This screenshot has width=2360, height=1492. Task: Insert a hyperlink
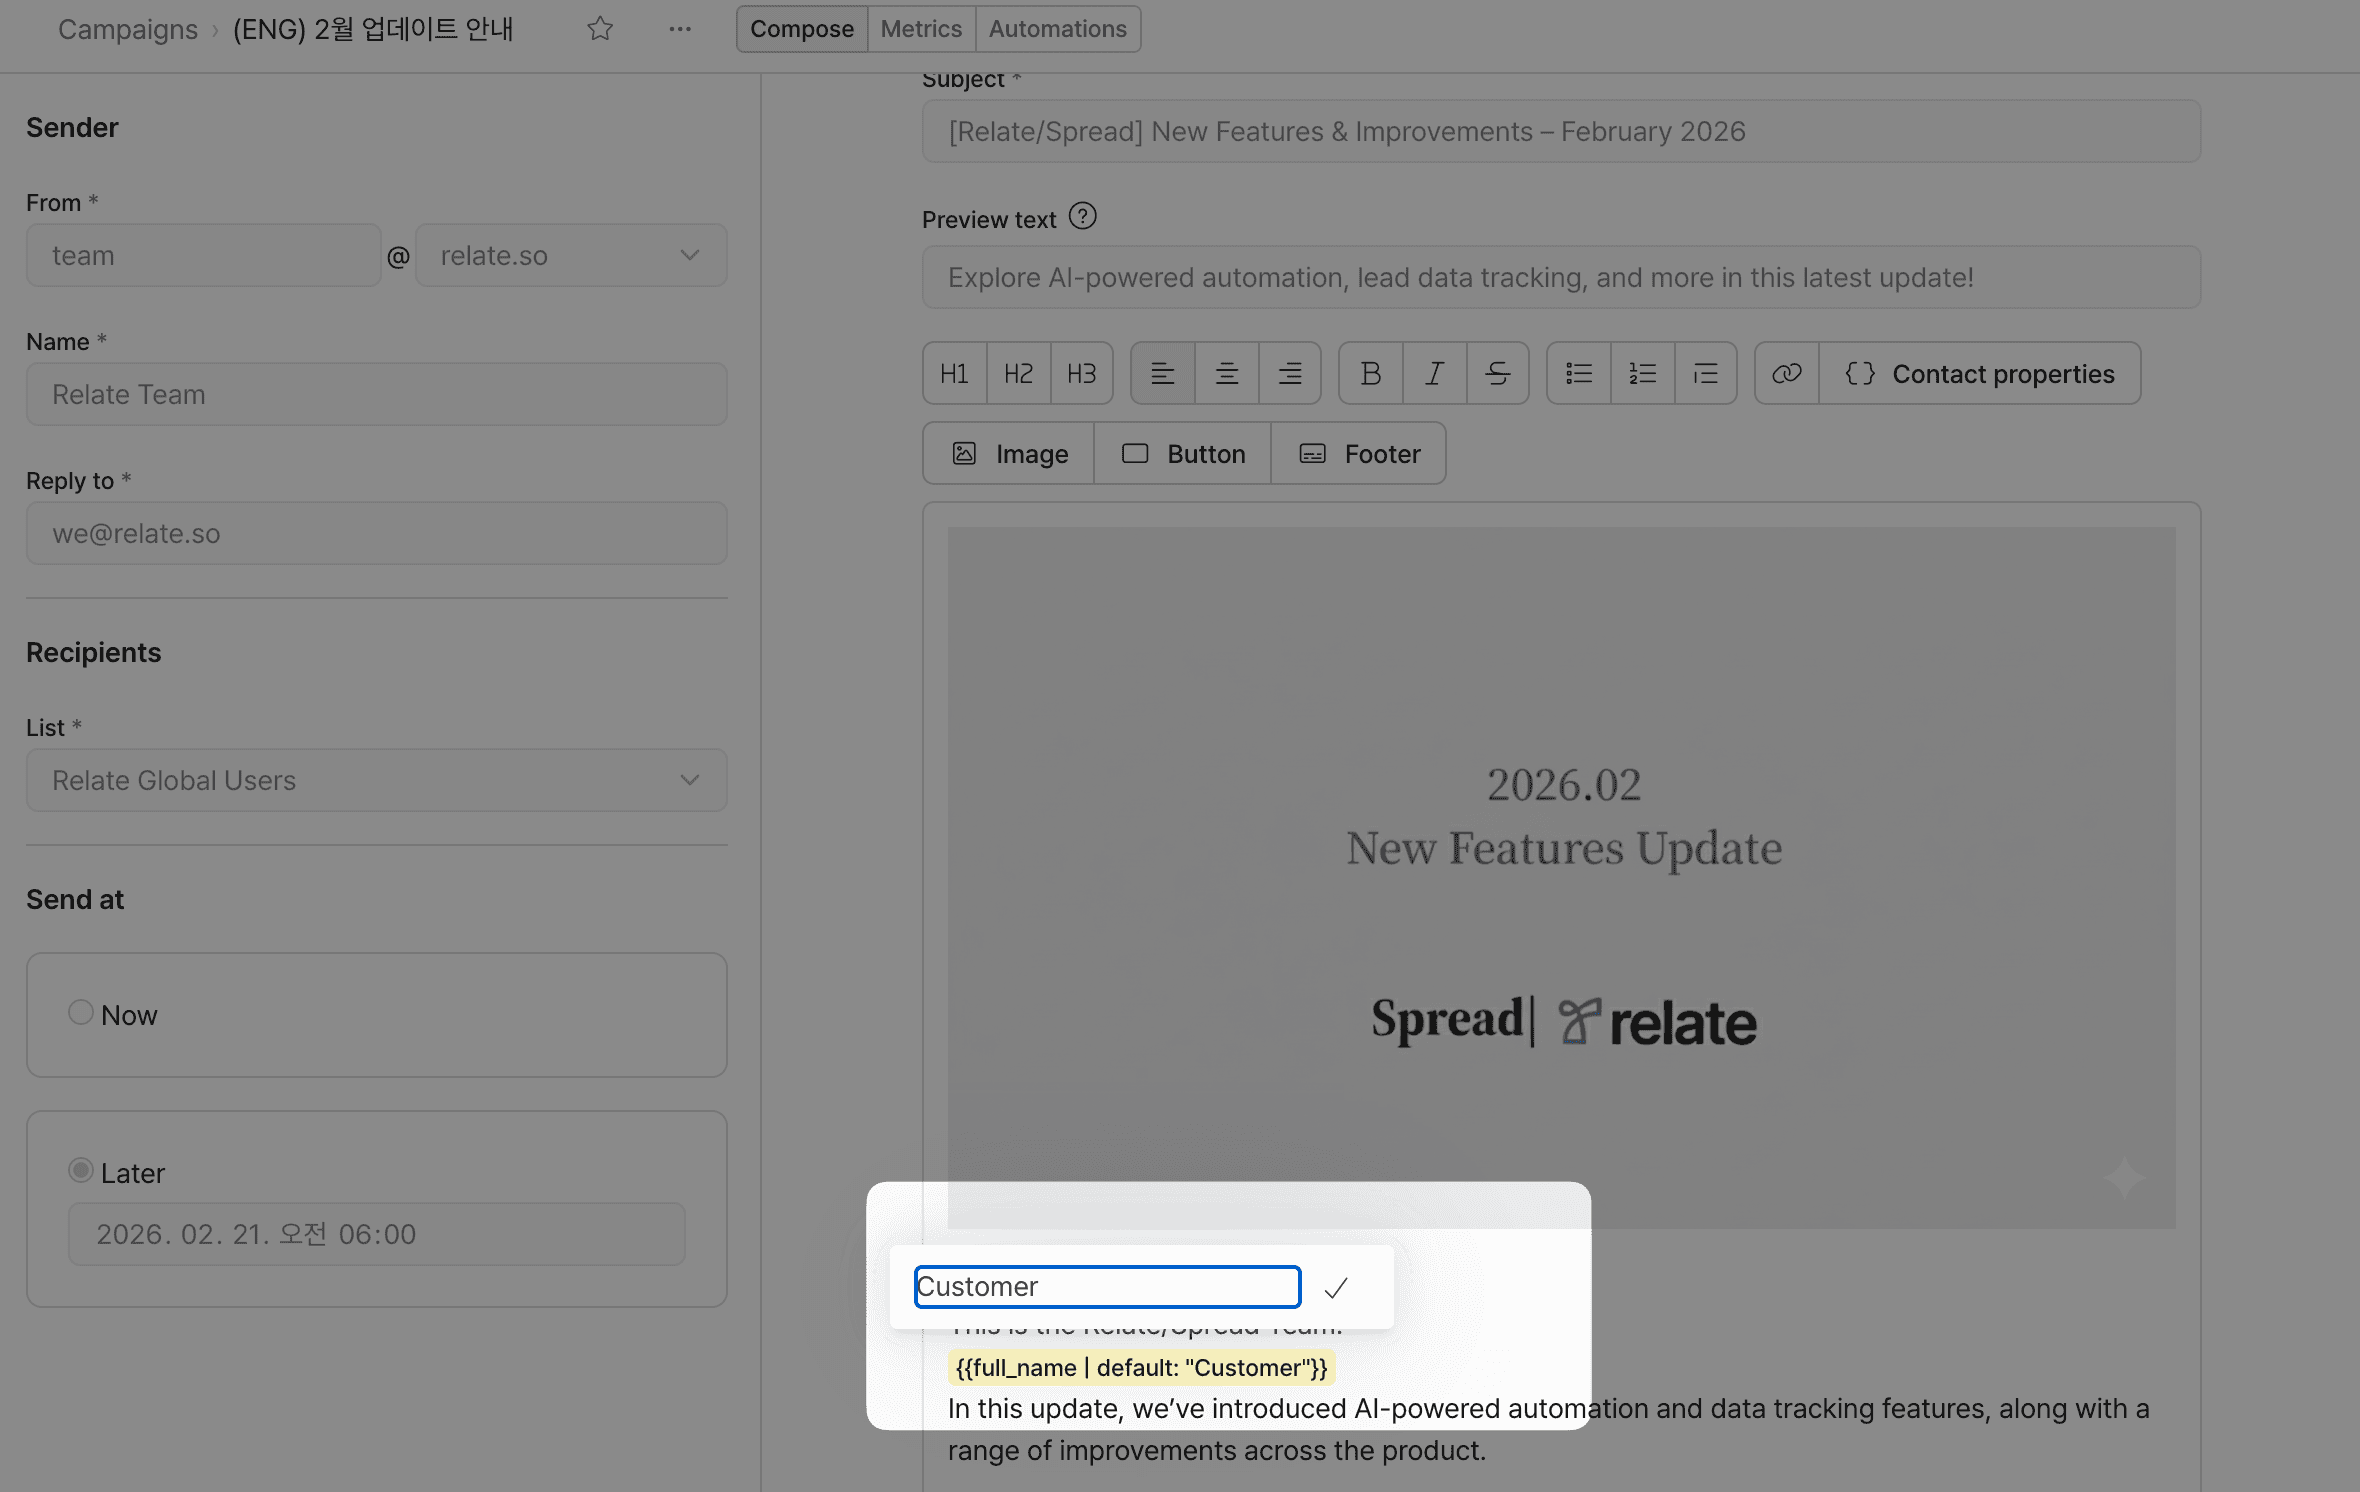pyautogui.click(x=1786, y=373)
